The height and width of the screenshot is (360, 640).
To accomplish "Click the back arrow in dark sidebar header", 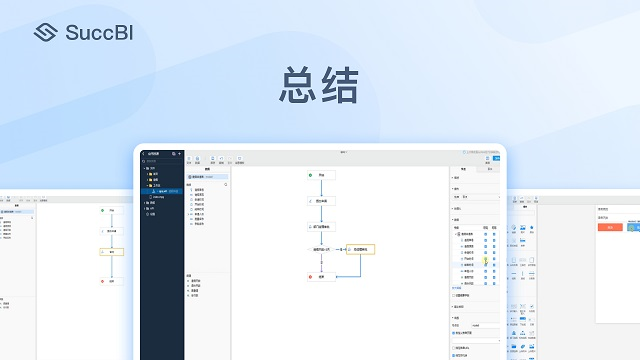I will click(x=143, y=154).
